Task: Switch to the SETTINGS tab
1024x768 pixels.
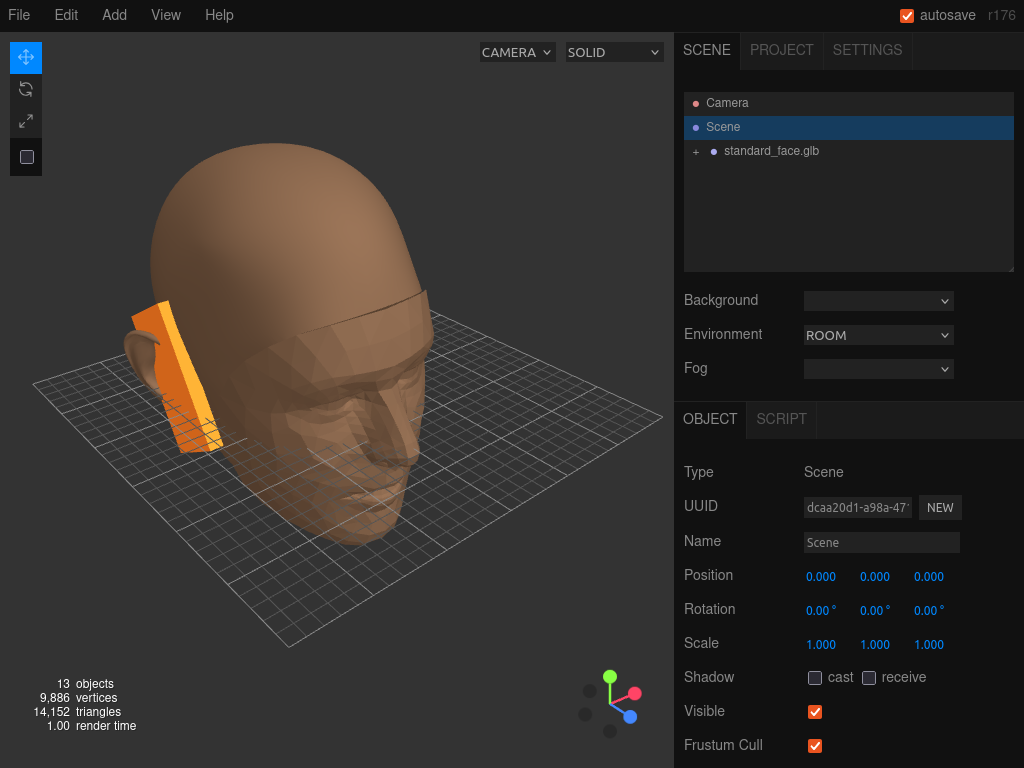Action: pyautogui.click(x=867, y=50)
